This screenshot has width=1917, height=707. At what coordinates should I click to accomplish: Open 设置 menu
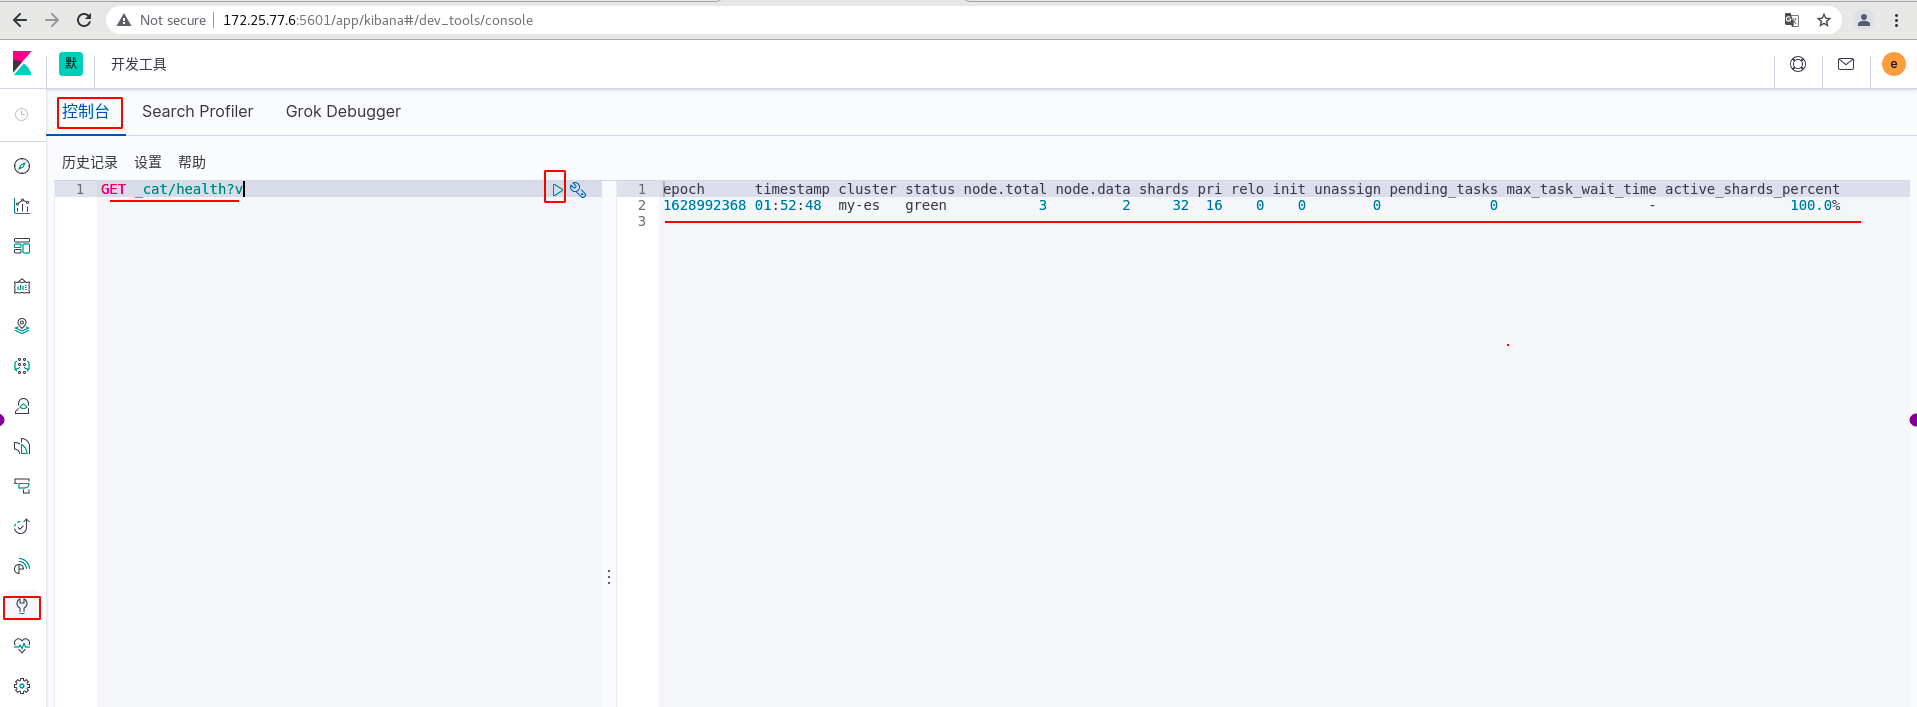[x=148, y=162]
